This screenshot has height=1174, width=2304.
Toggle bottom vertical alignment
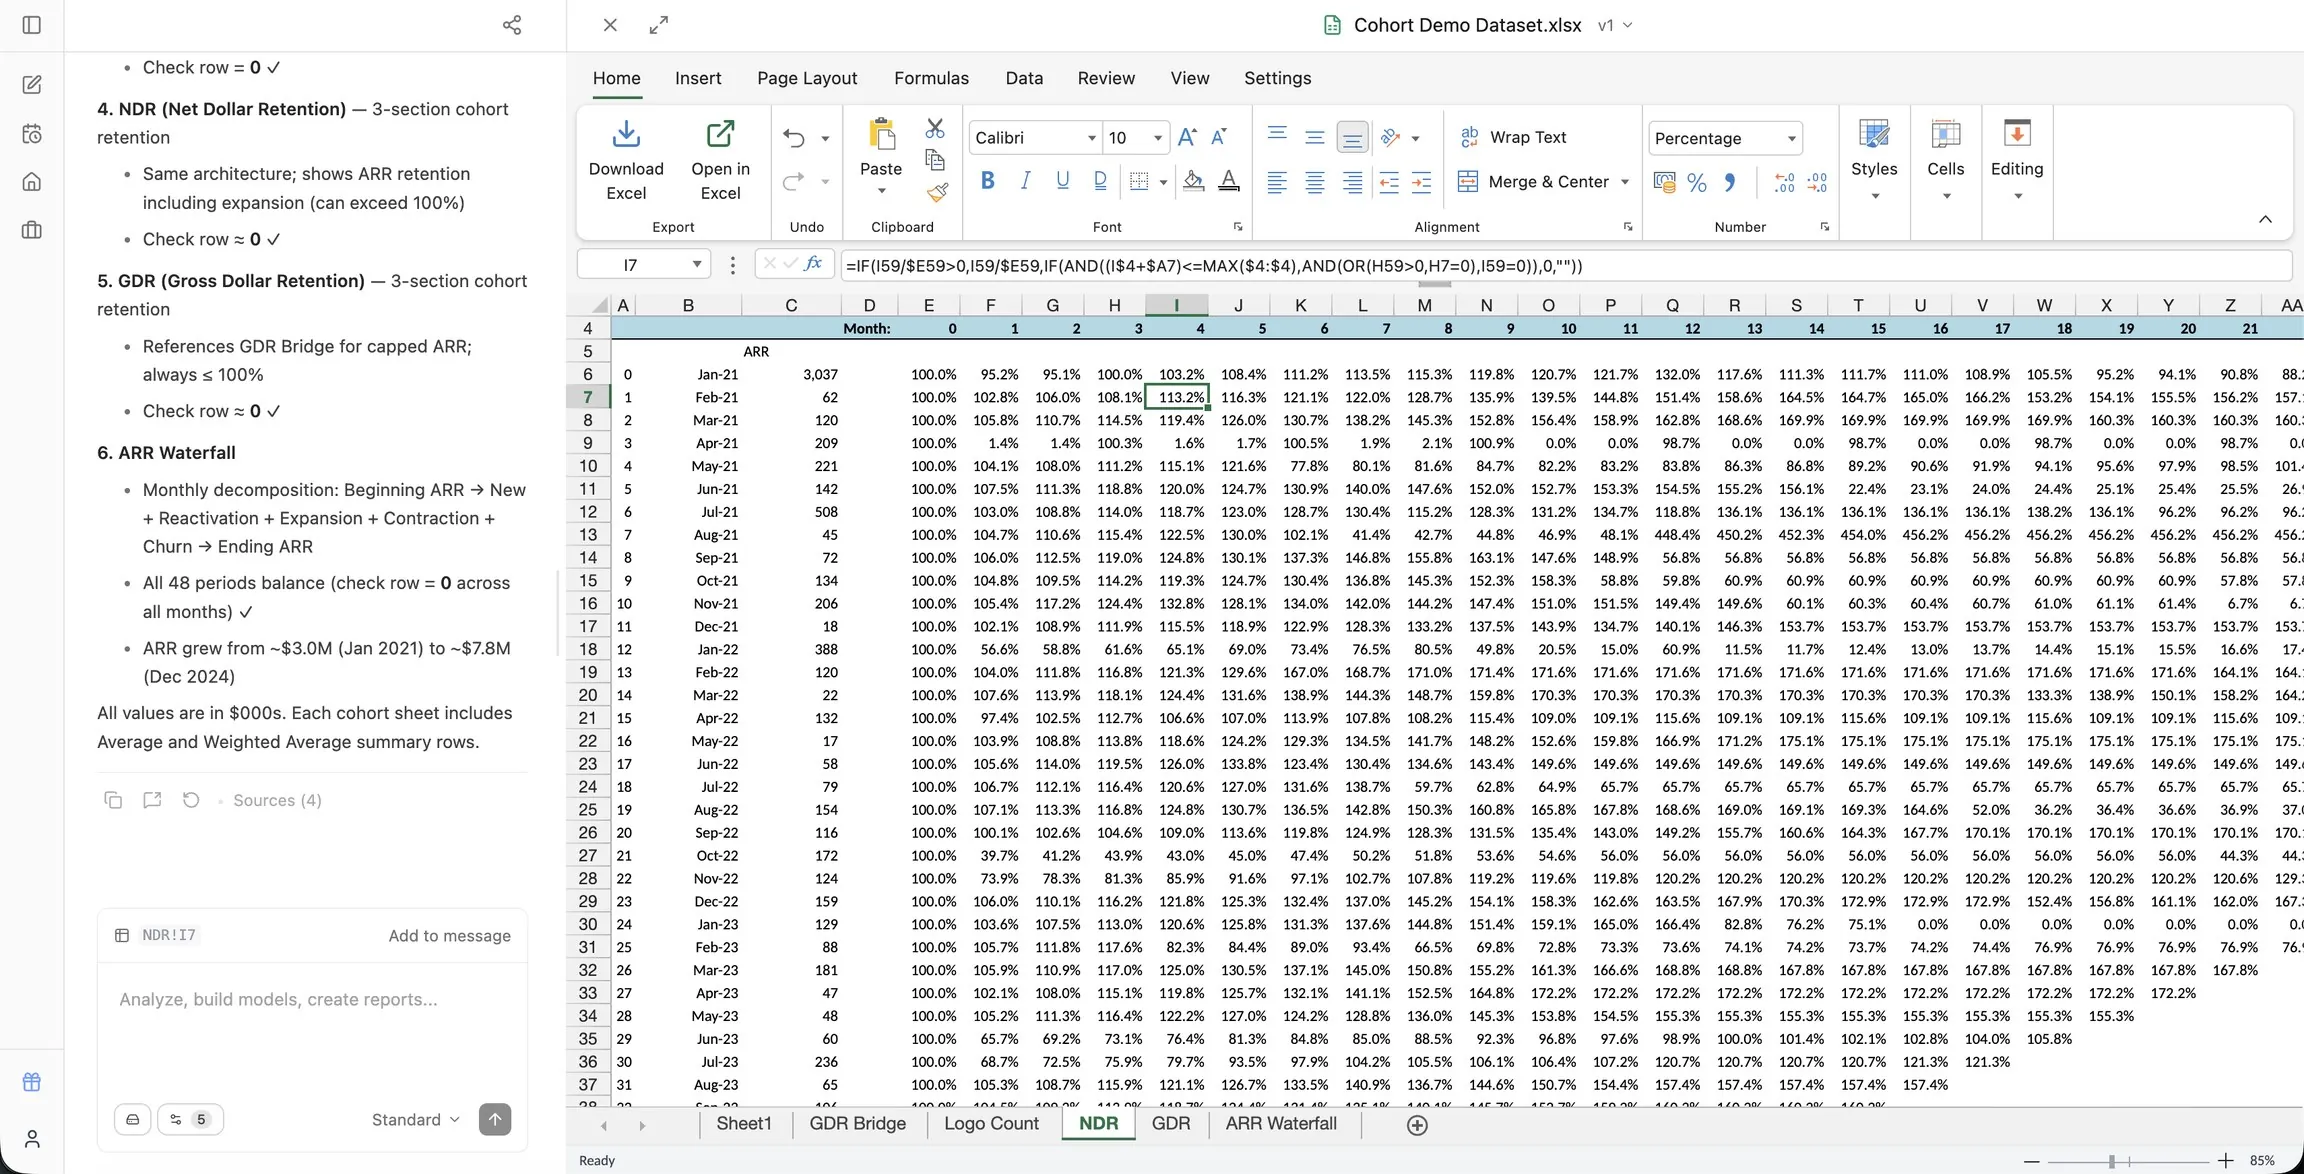click(1352, 137)
